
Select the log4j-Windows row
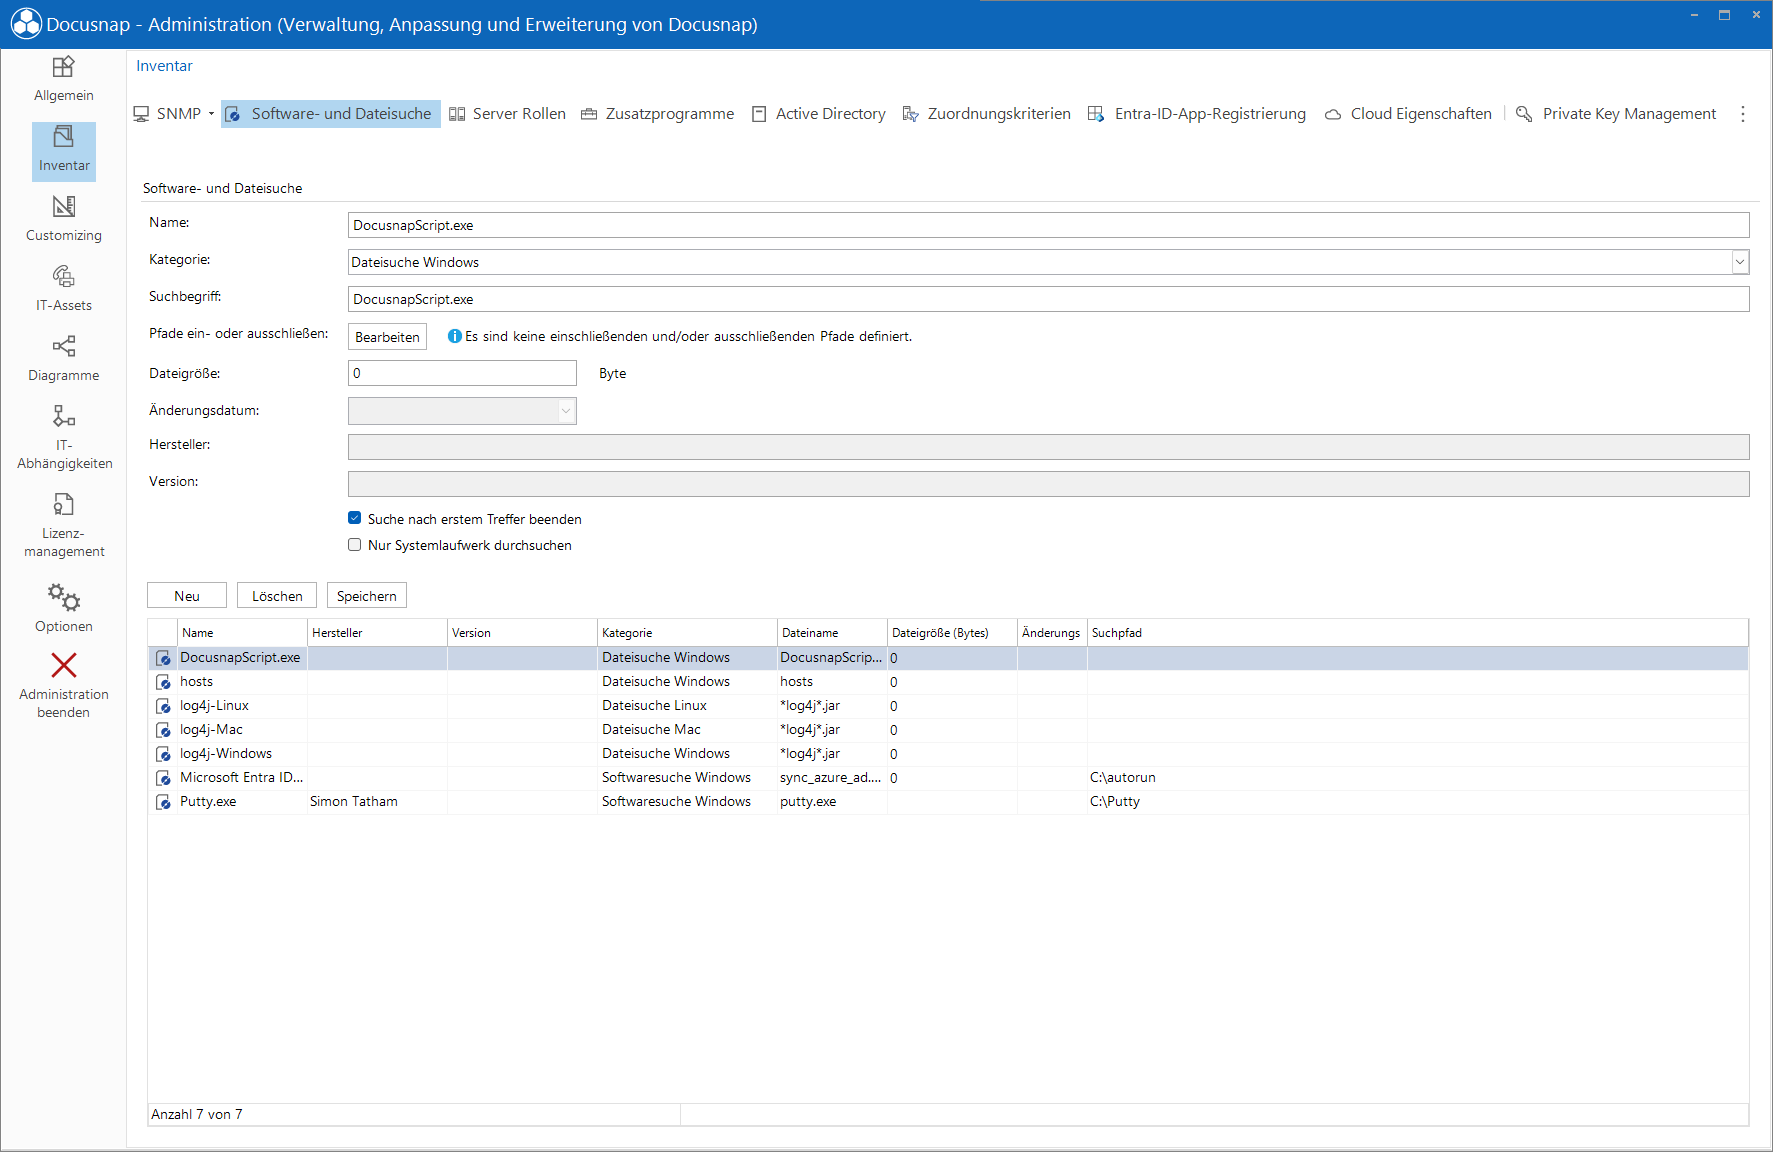948,754
